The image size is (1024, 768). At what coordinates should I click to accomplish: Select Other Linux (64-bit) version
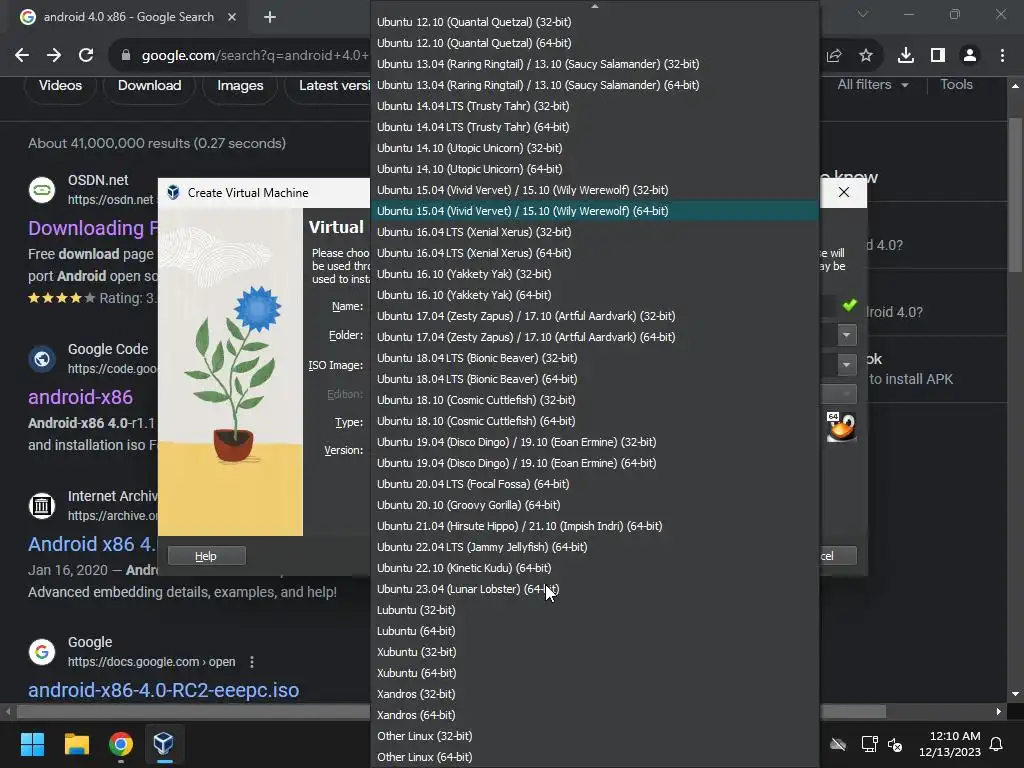[x=594, y=757]
